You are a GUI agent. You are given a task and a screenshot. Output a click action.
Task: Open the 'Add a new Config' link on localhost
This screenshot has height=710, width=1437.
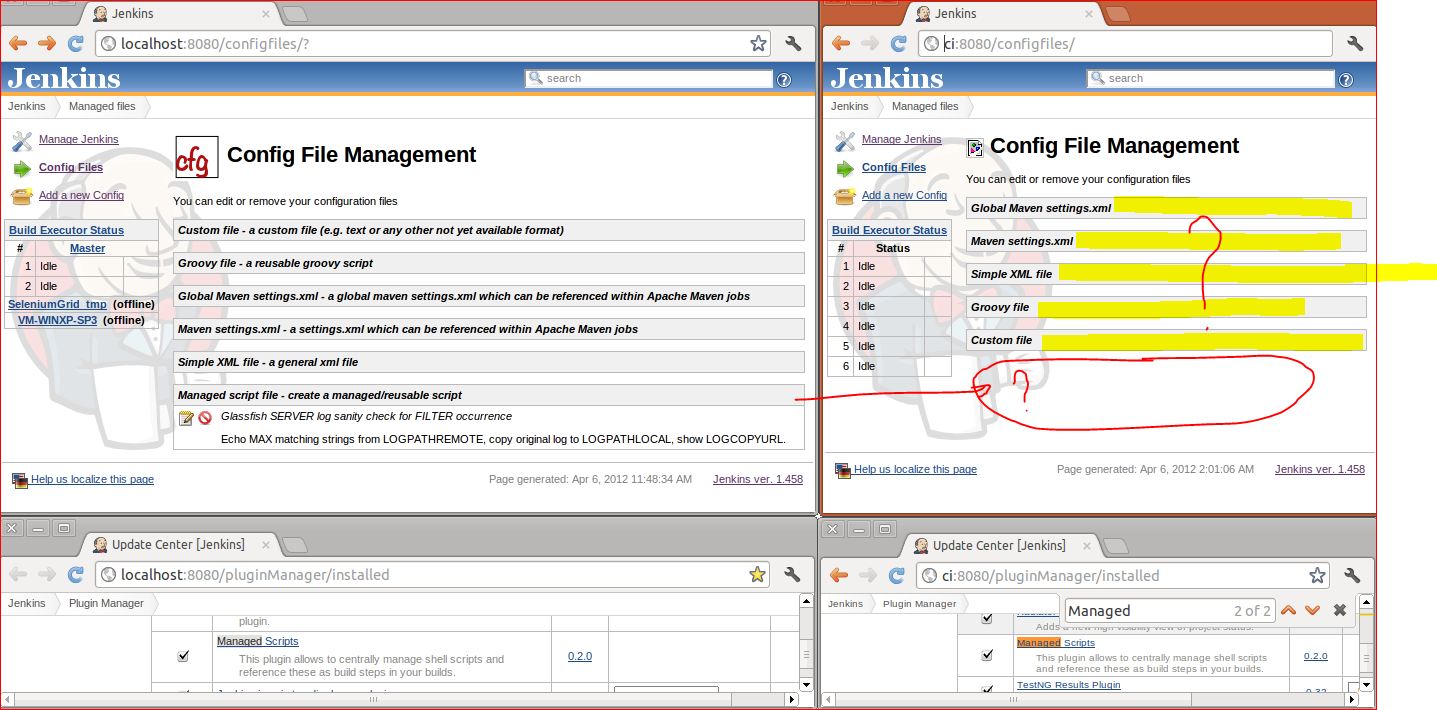[x=81, y=195]
